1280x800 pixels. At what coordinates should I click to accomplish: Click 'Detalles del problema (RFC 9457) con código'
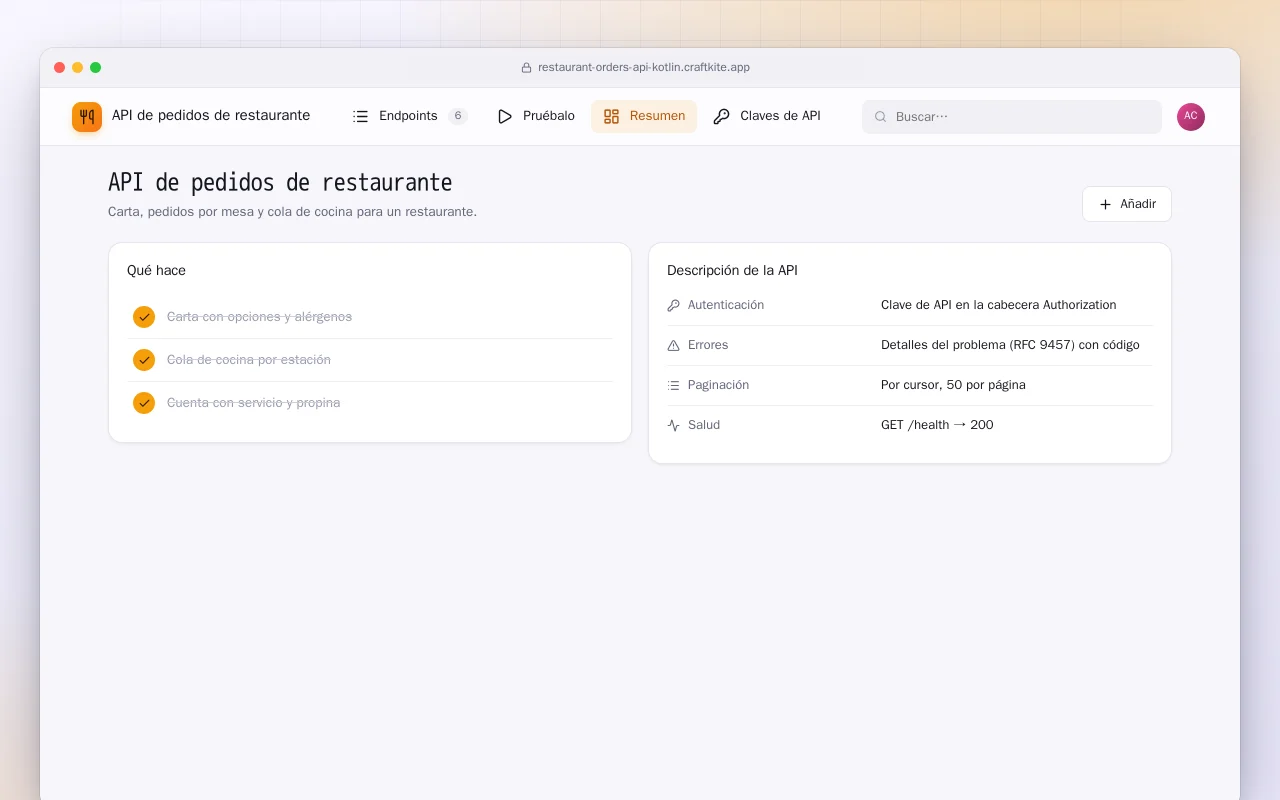point(1010,345)
